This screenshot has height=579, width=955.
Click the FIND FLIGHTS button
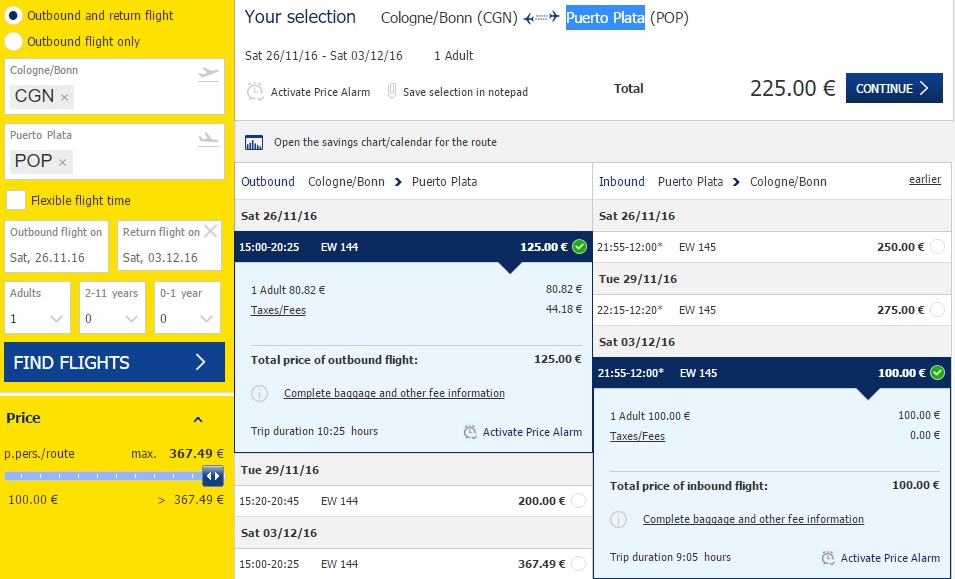click(x=115, y=362)
